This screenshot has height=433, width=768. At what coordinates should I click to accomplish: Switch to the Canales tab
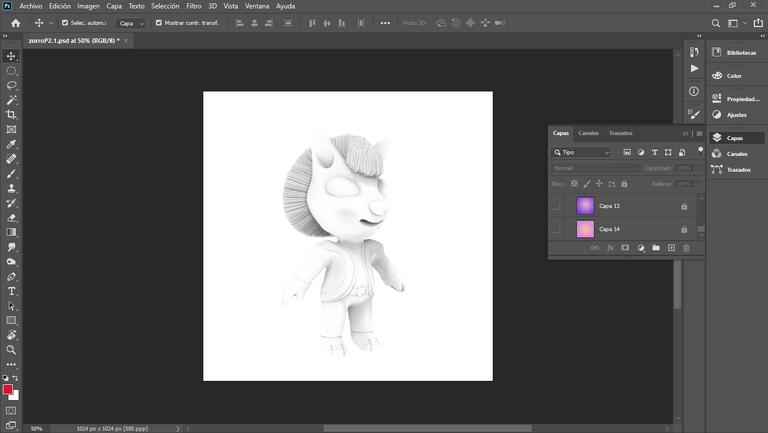tap(588, 133)
